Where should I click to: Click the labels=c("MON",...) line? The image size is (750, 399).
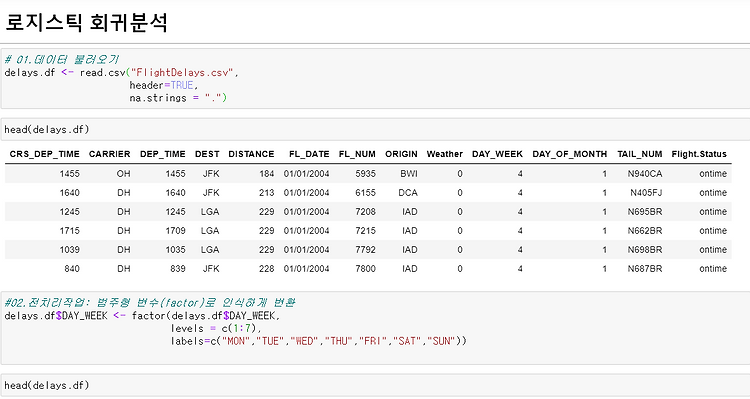pos(319,341)
